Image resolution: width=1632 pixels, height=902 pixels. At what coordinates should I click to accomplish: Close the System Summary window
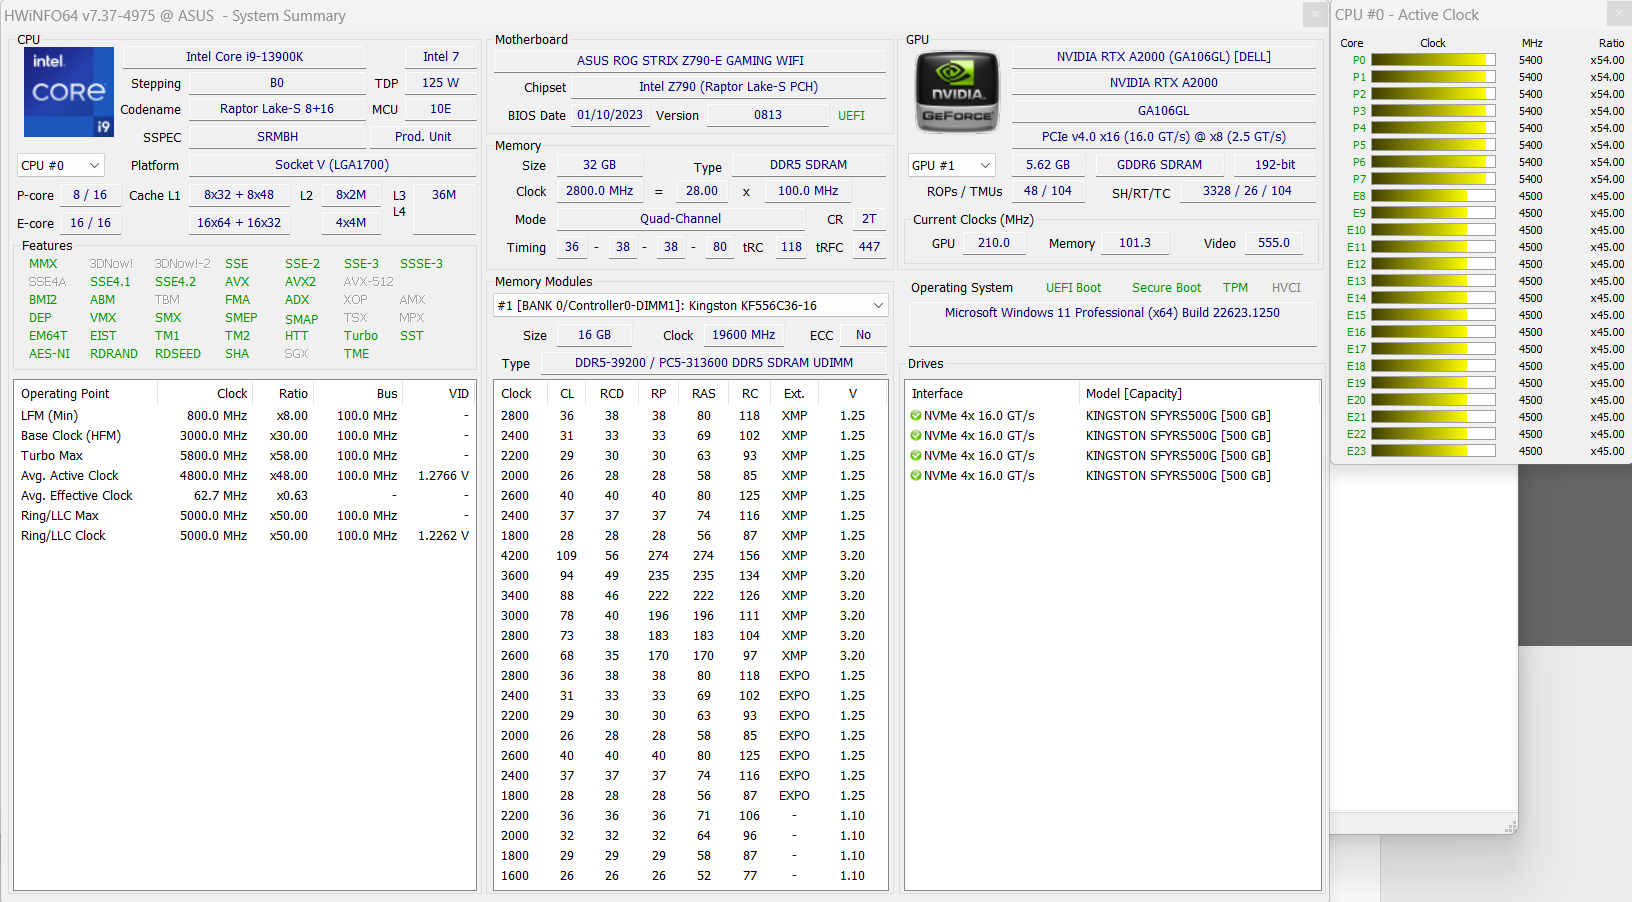pos(1315,14)
